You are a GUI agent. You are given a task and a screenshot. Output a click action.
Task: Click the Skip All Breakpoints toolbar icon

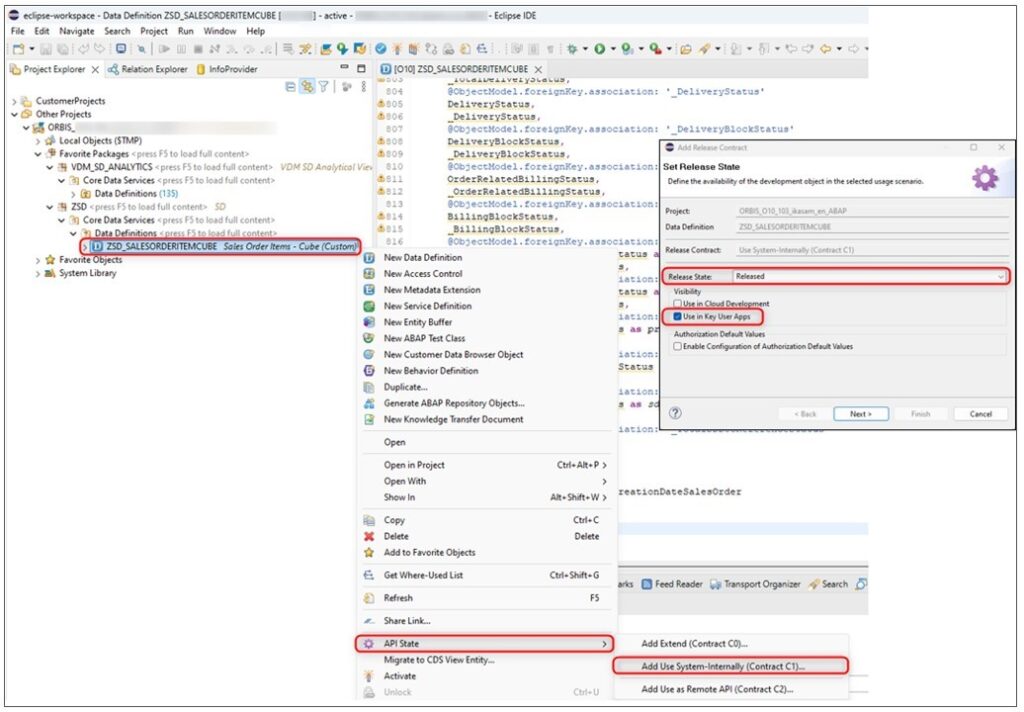click(141, 49)
